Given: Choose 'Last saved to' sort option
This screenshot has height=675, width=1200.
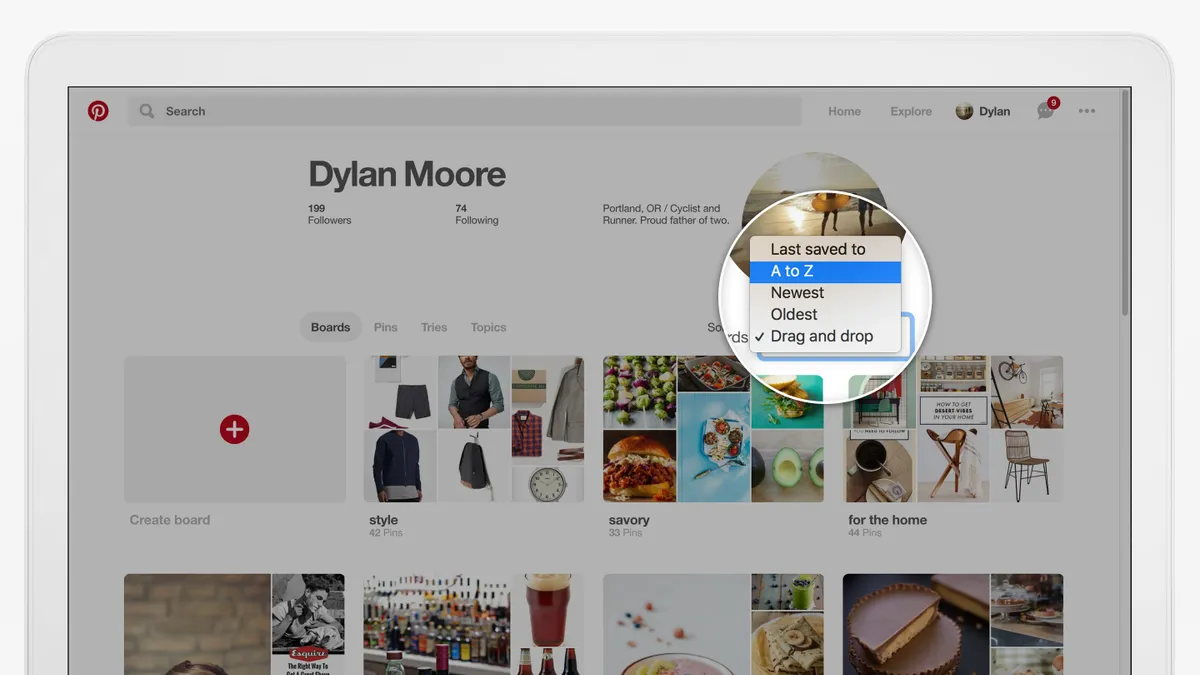Looking at the screenshot, I should click(x=826, y=249).
